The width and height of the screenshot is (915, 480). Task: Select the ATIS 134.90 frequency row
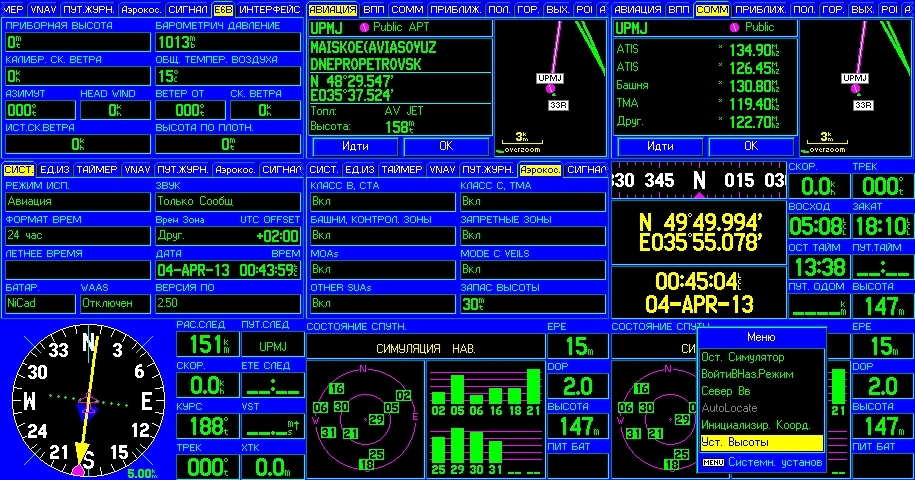coord(704,50)
